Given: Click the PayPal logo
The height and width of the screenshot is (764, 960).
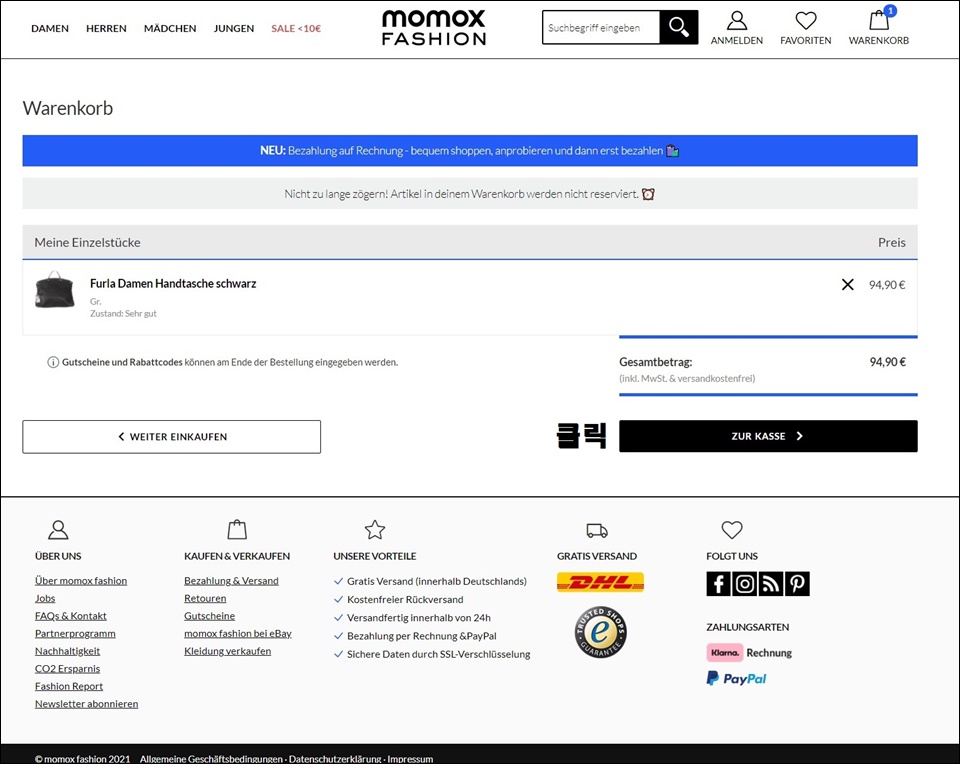Looking at the screenshot, I should [x=737, y=678].
